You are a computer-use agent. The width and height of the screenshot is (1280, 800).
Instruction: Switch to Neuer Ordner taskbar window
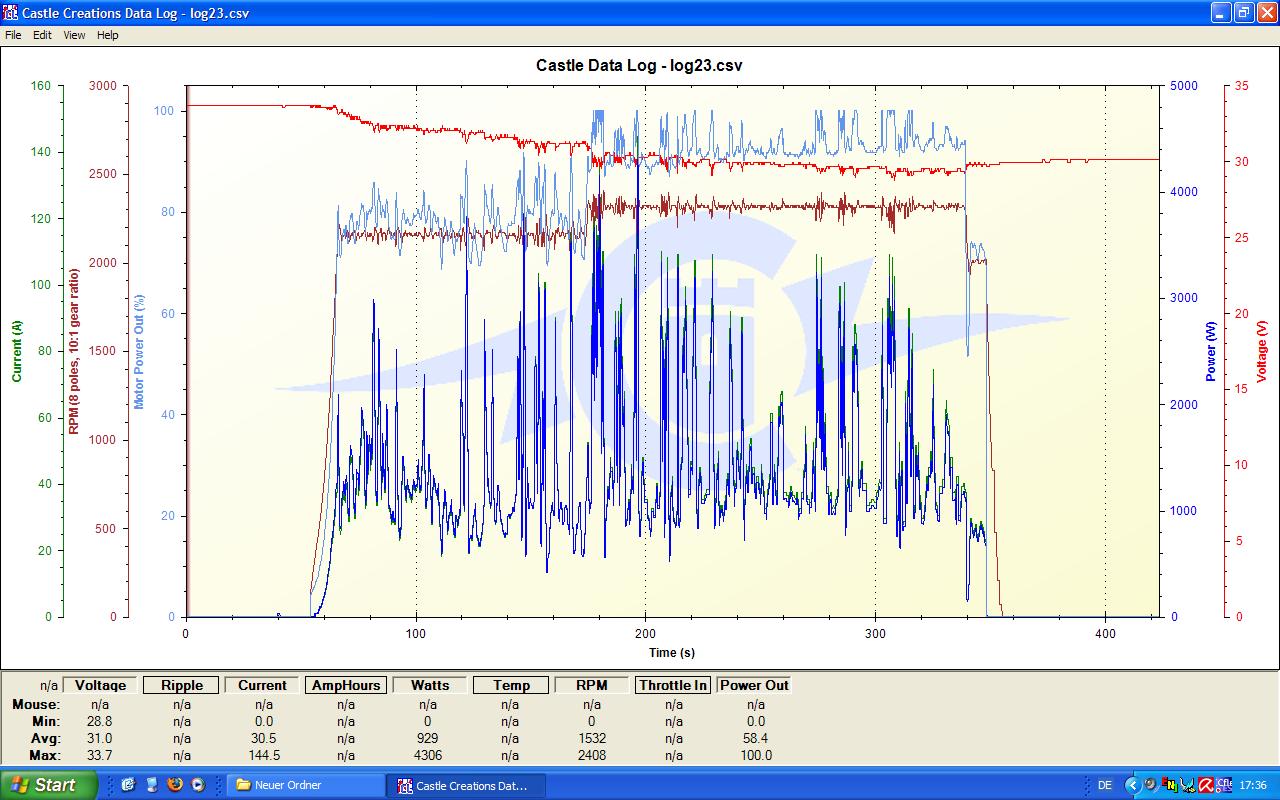[305, 785]
